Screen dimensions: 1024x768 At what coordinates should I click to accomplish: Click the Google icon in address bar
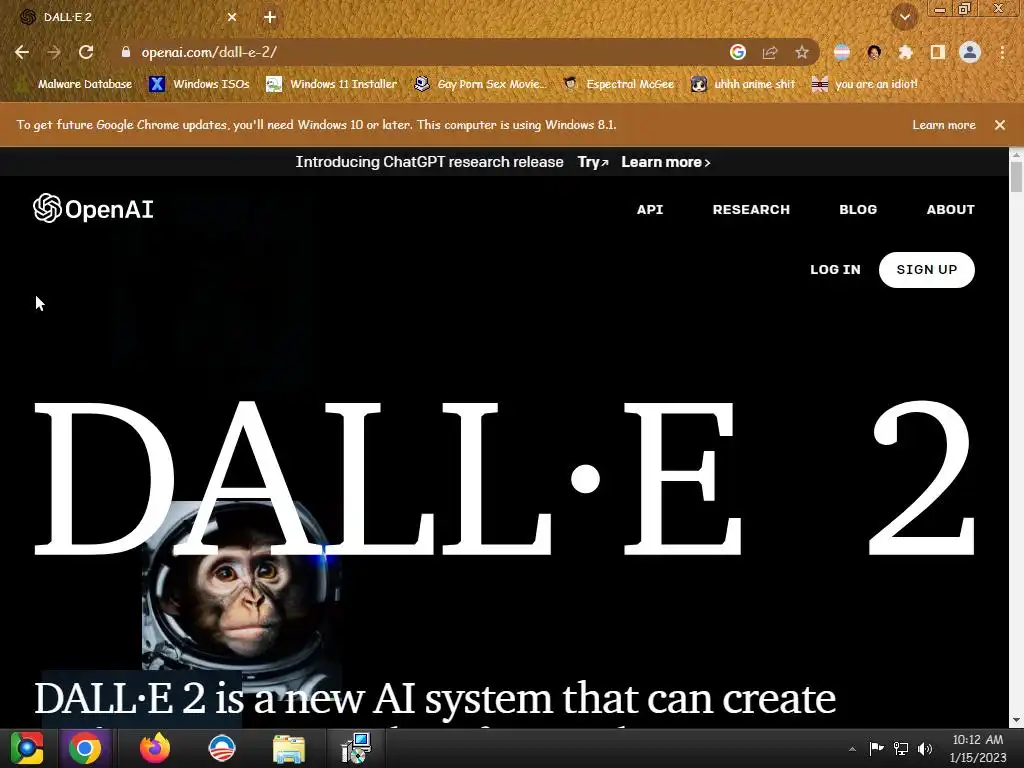pyautogui.click(x=737, y=52)
